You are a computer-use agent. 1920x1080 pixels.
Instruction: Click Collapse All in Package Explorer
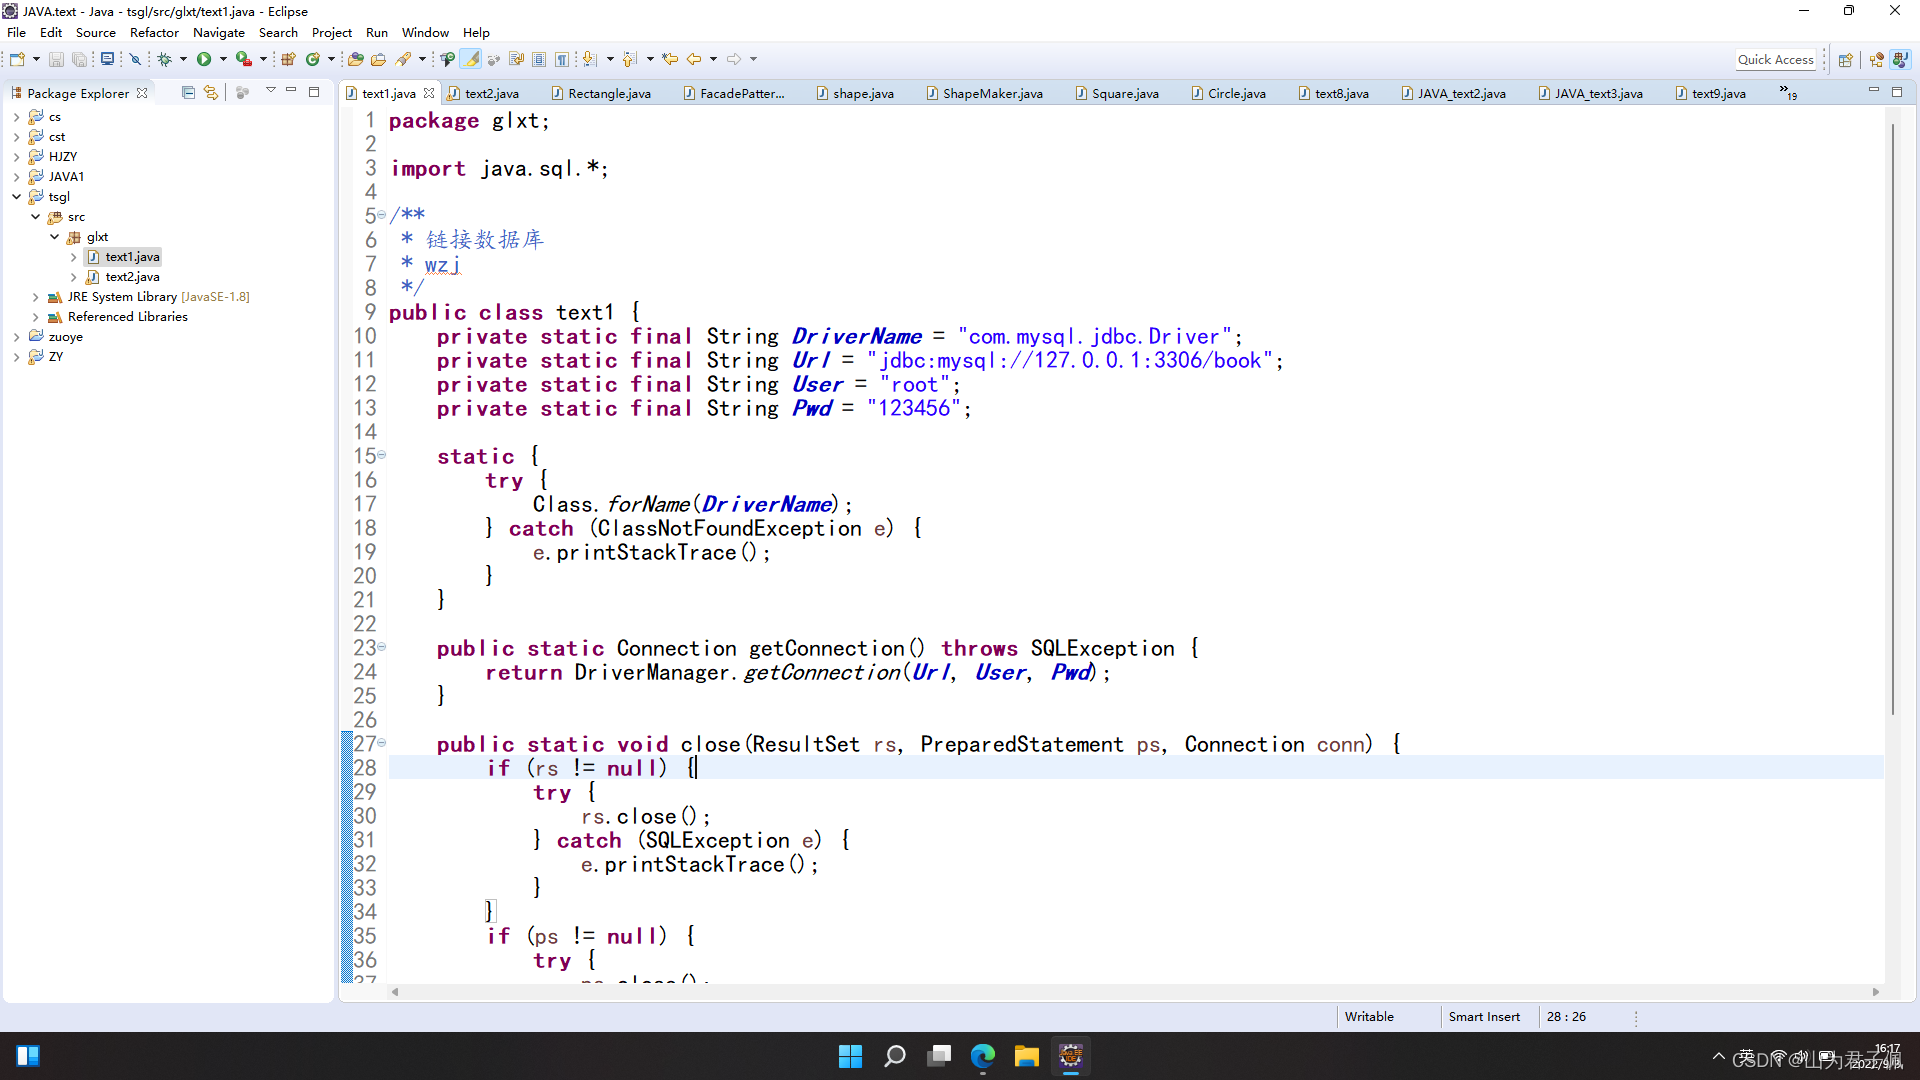pos(188,93)
